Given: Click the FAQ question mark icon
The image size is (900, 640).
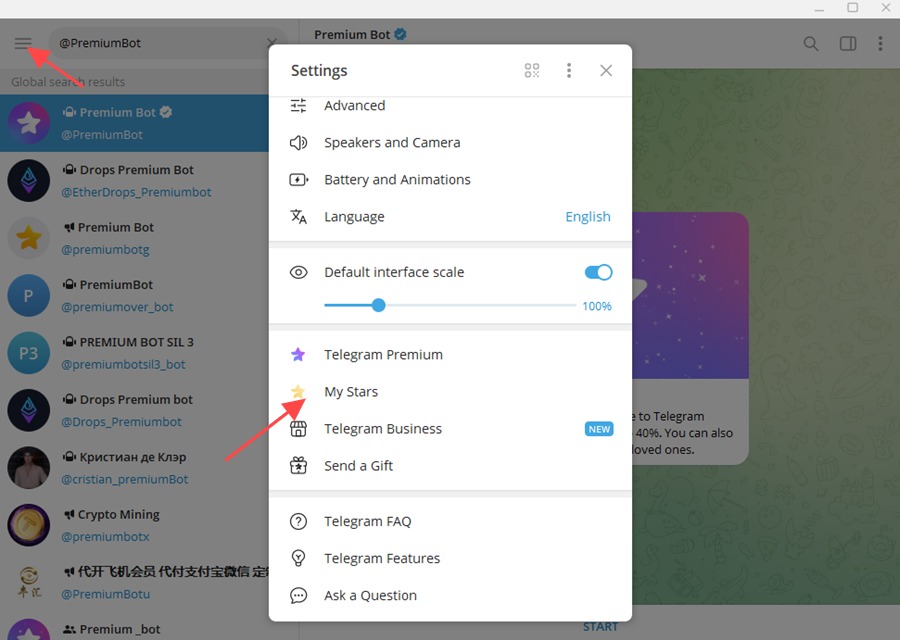Looking at the screenshot, I should coord(298,521).
